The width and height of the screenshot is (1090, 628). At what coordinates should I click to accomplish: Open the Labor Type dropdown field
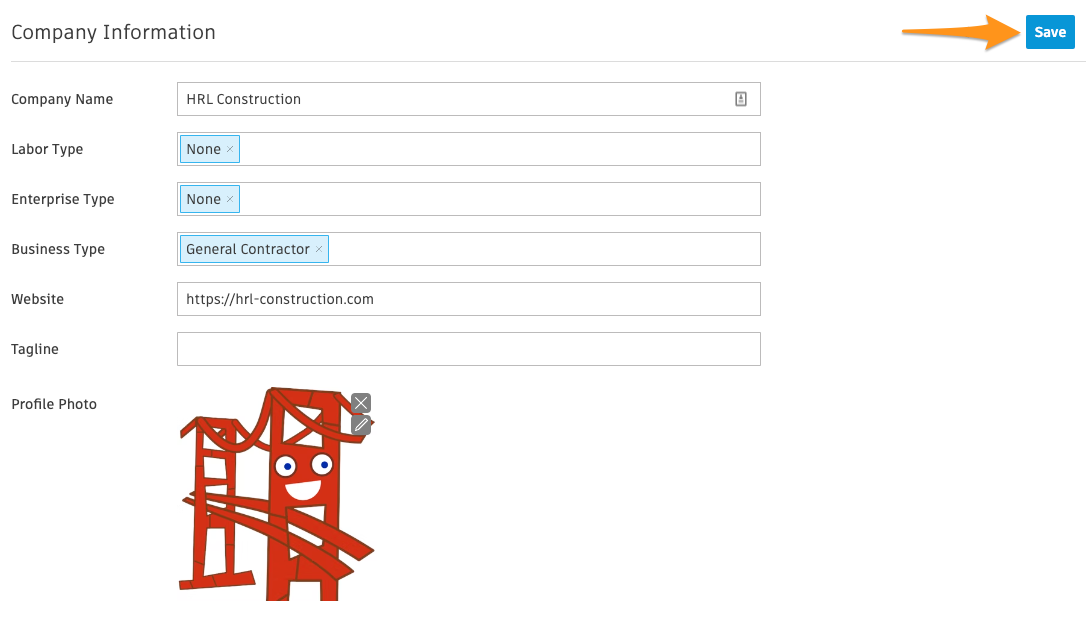click(500, 149)
